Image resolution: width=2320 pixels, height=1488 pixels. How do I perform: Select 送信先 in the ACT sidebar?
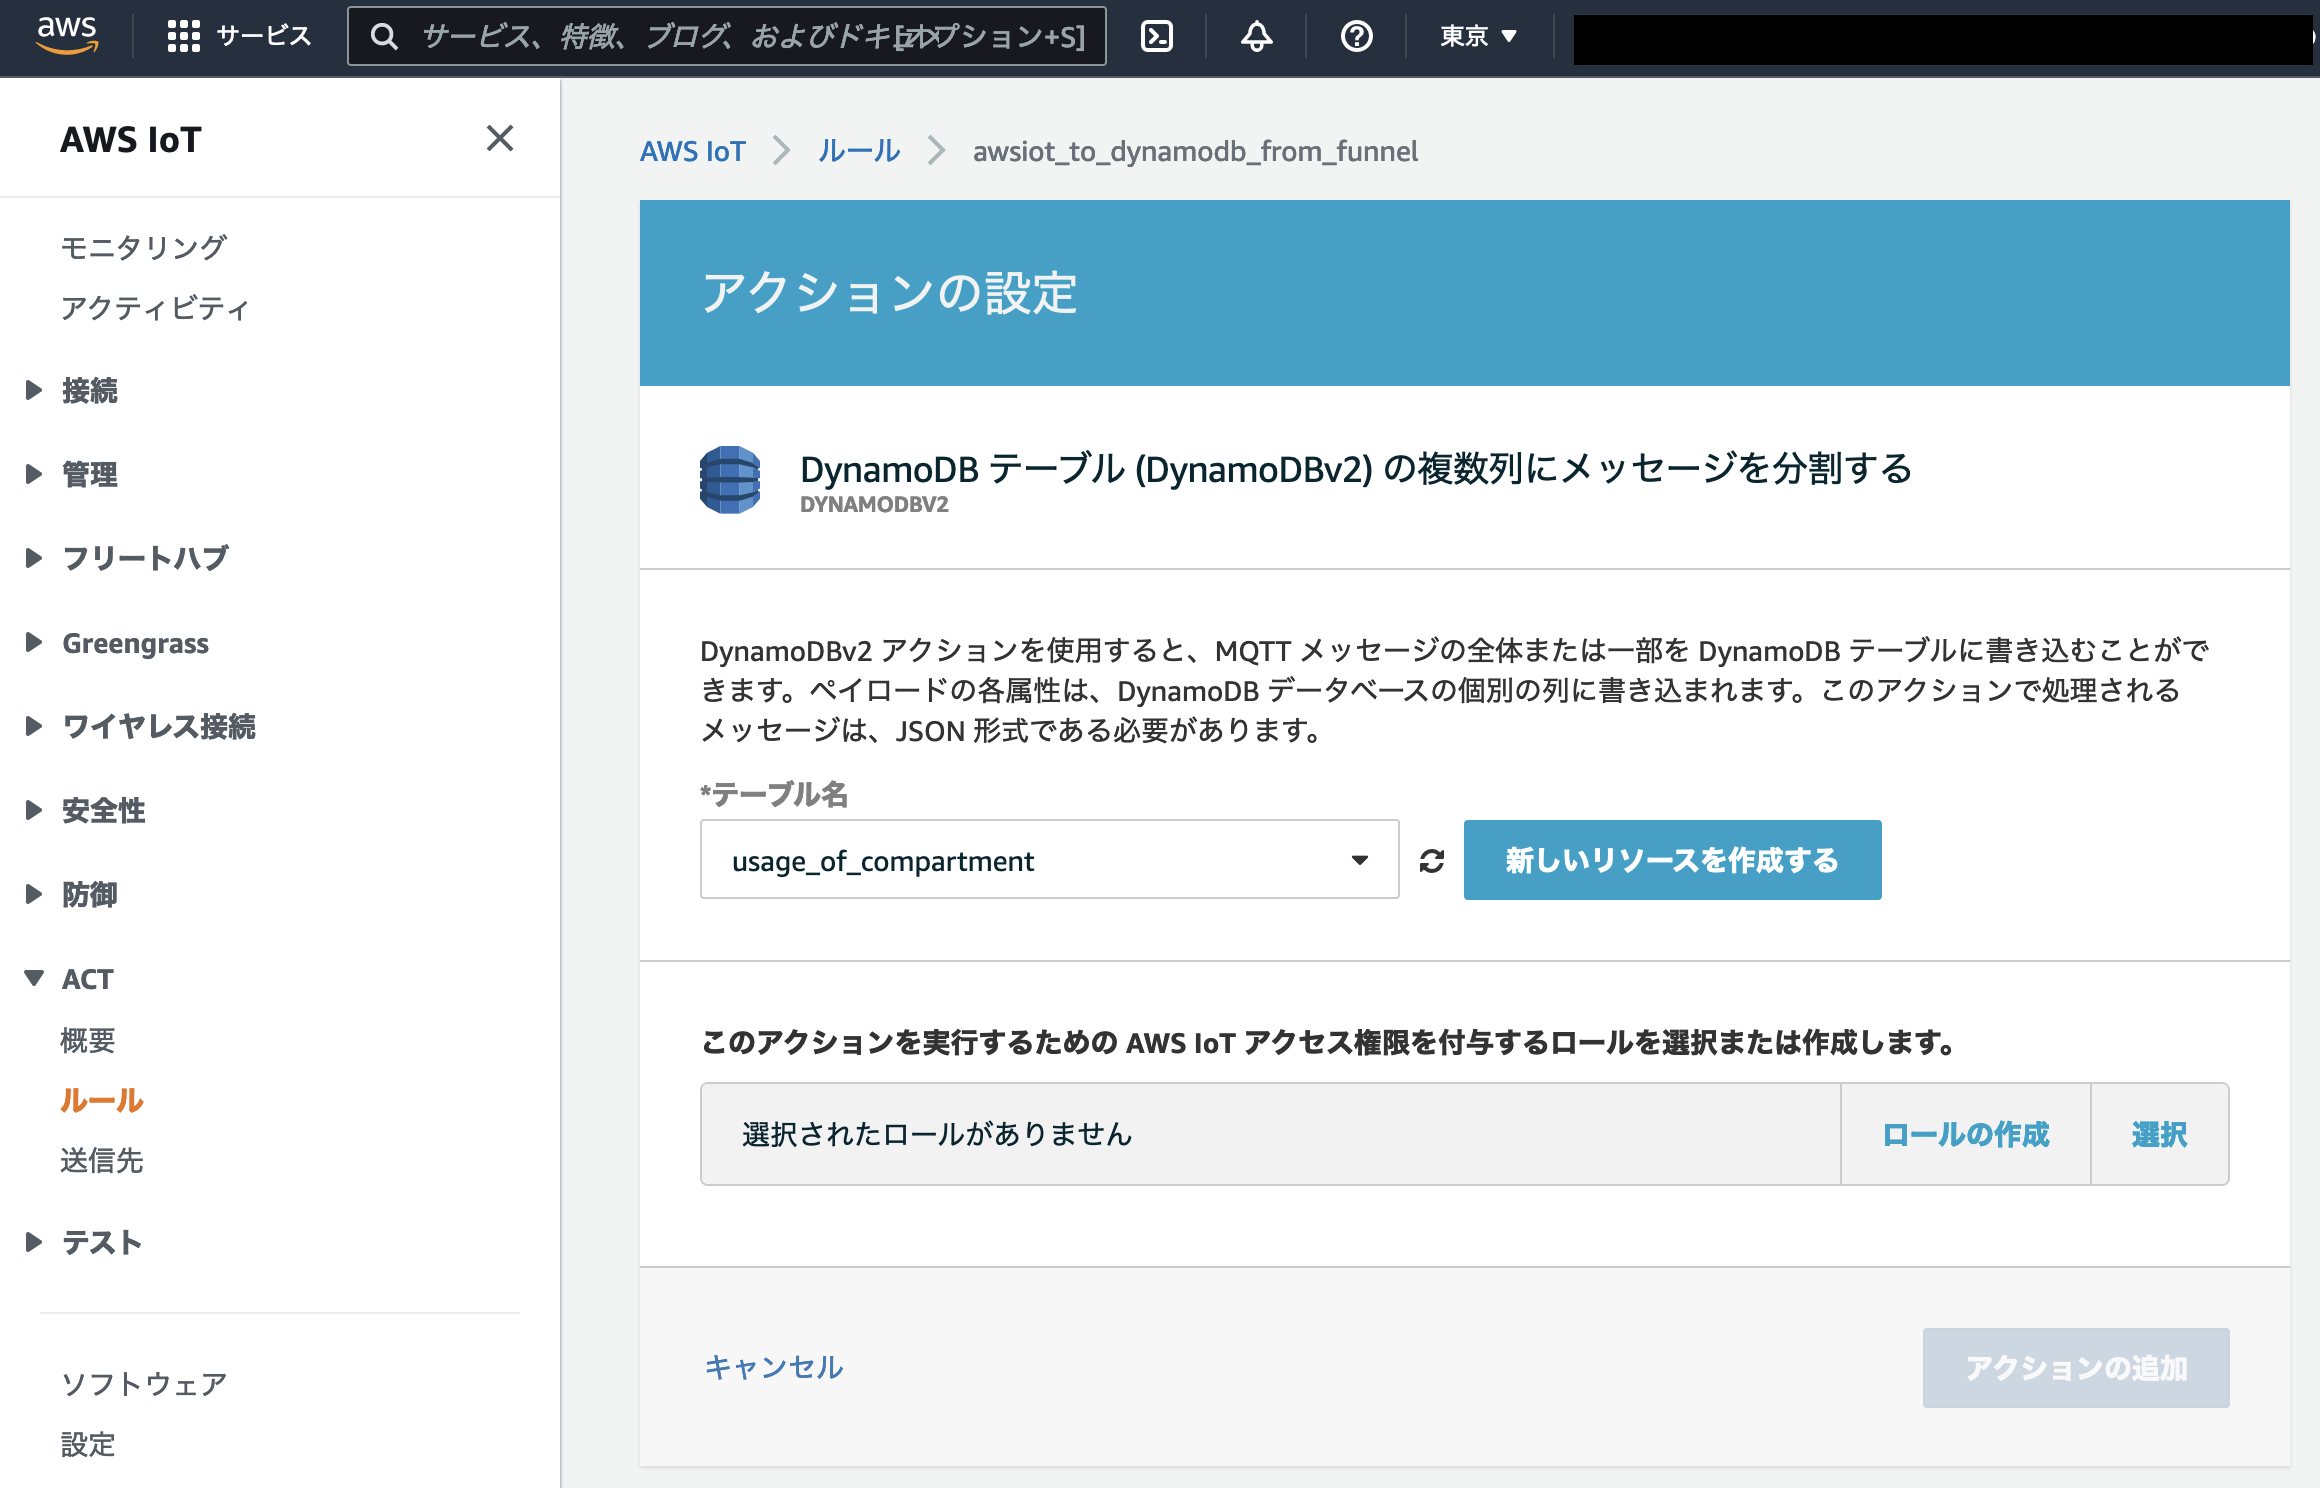(101, 1162)
